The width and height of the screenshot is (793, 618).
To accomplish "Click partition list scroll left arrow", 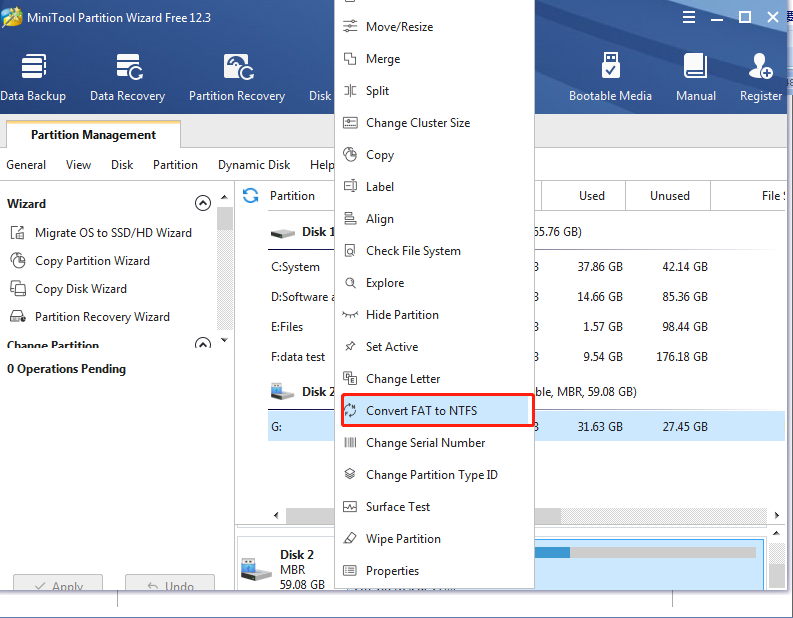I will click(x=276, y=515).
